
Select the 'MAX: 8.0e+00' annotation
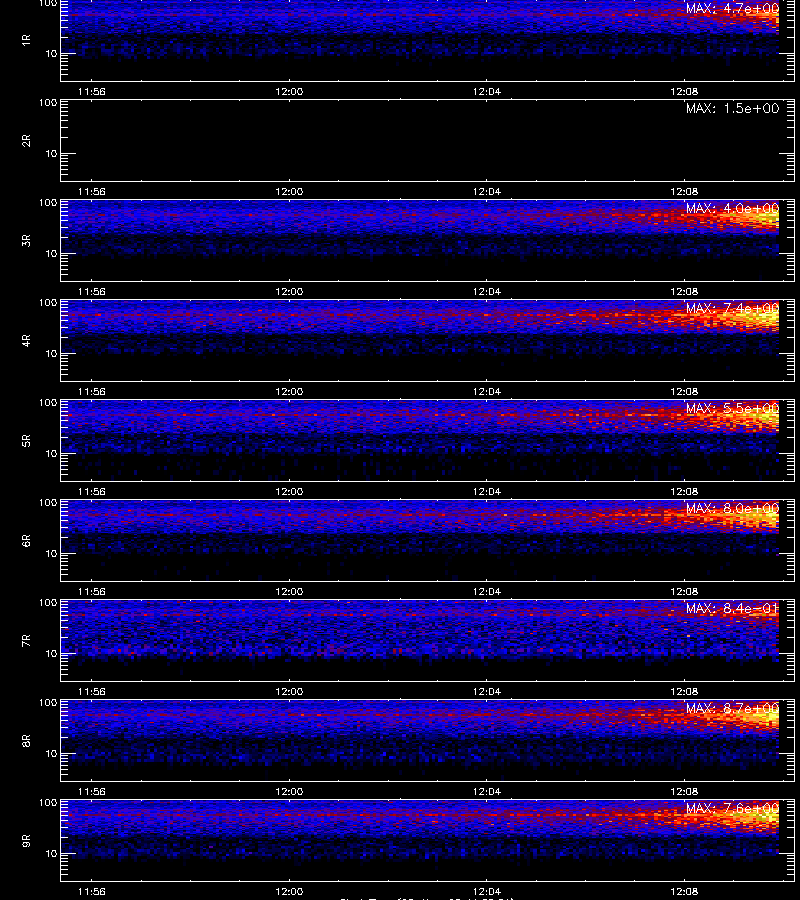pos(732,509)
